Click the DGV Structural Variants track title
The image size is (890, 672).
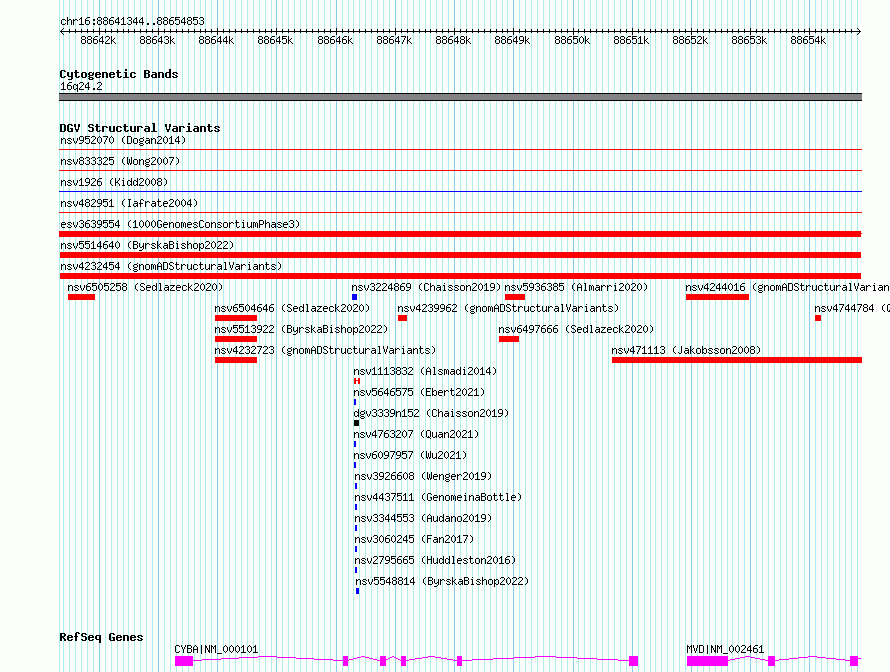click(140, 128)
